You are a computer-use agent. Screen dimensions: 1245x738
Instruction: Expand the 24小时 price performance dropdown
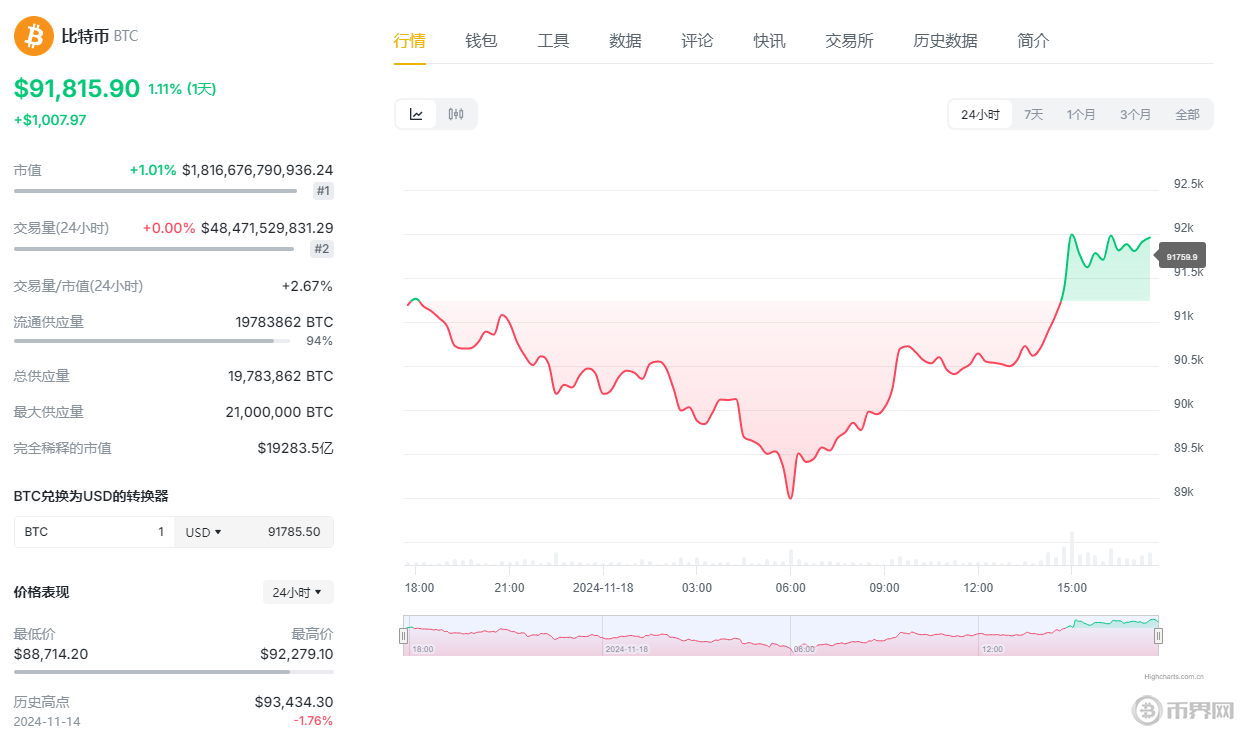[x=298, y=592]
